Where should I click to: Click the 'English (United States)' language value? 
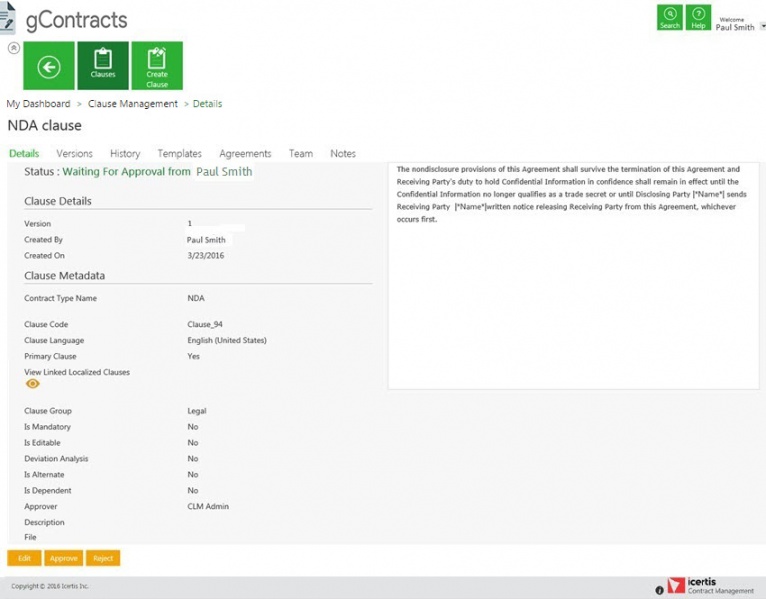point(227,341)
